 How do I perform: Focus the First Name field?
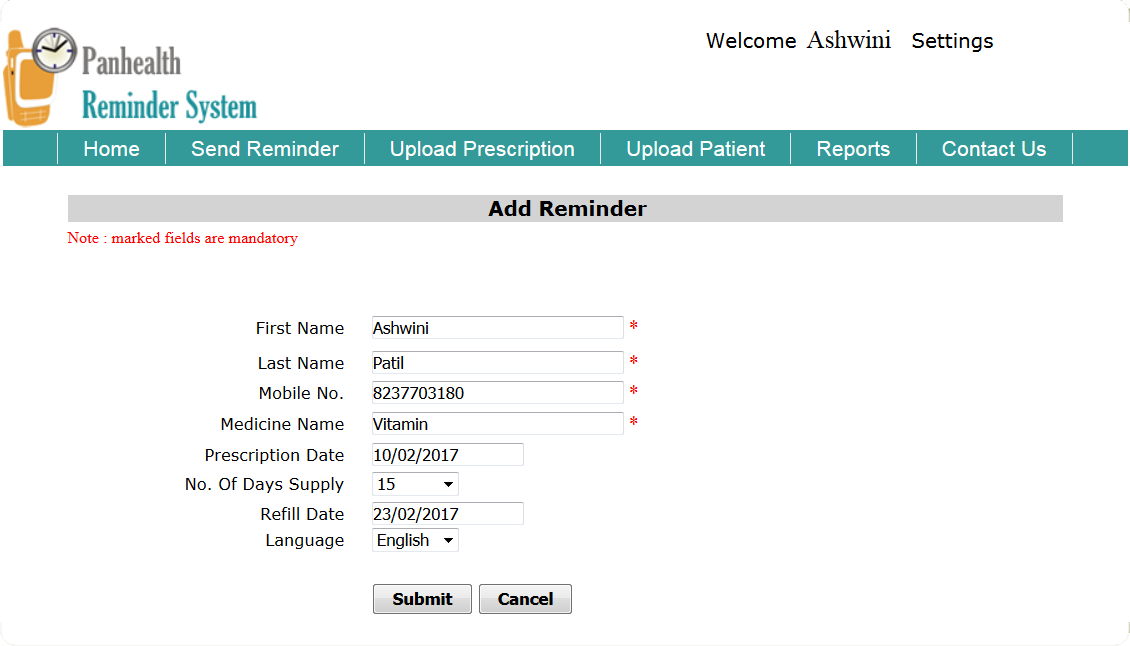[497, 327]
